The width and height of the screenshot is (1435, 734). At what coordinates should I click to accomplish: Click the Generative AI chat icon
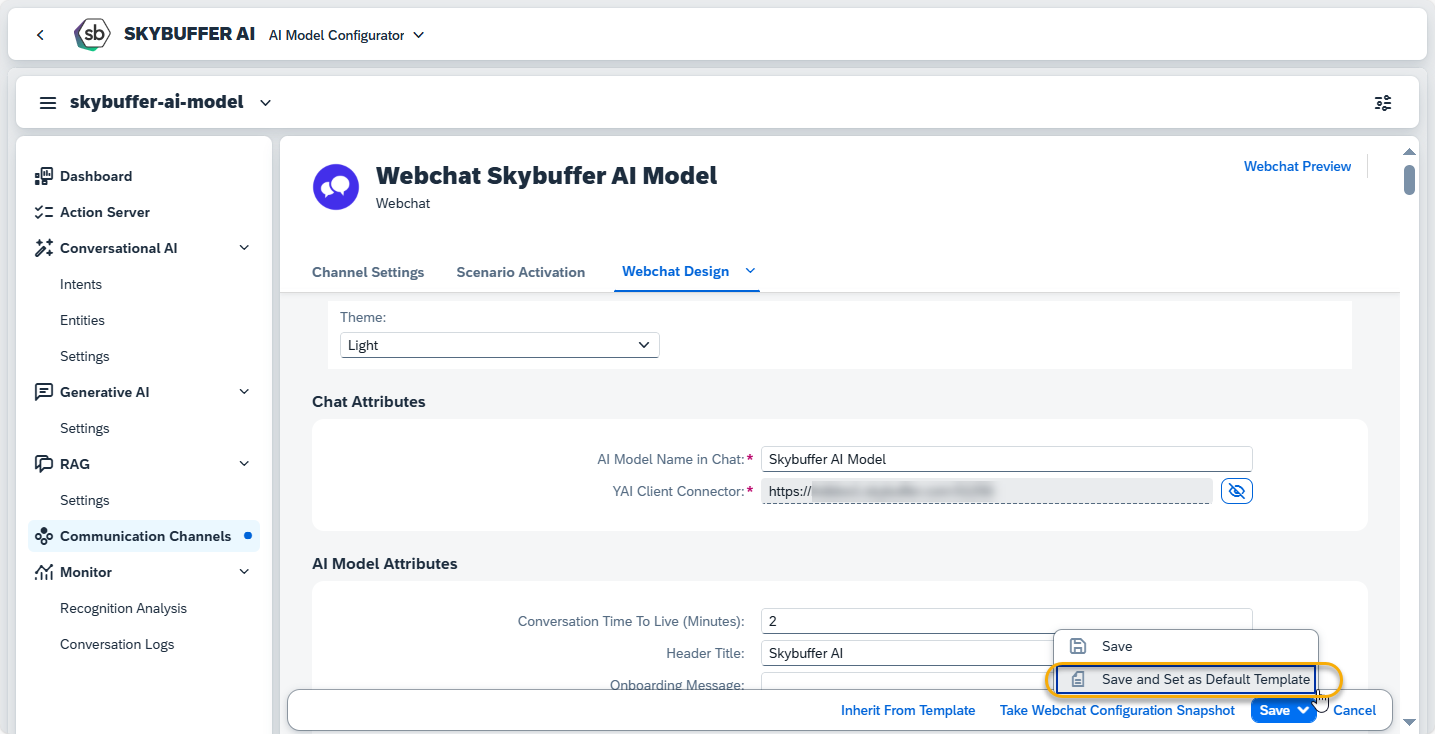click(x=43, y=392)
